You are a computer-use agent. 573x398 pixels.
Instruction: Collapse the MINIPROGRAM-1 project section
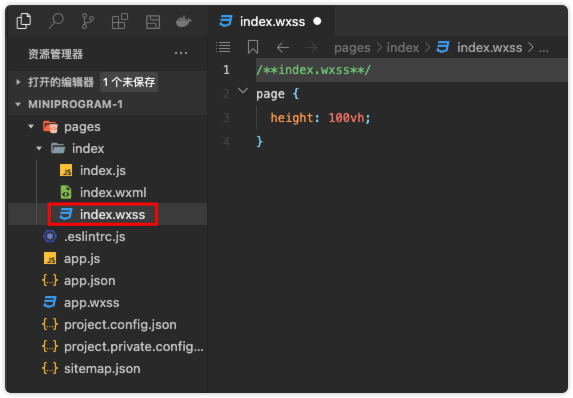tap(18, 104)
